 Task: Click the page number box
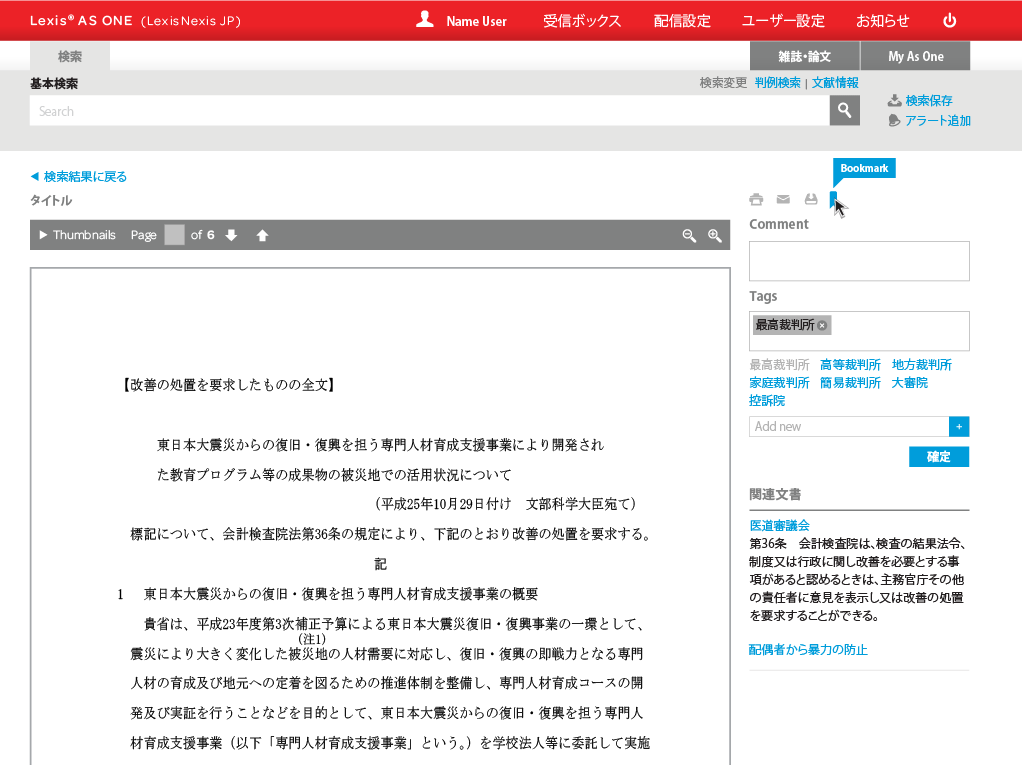(174, 235)
